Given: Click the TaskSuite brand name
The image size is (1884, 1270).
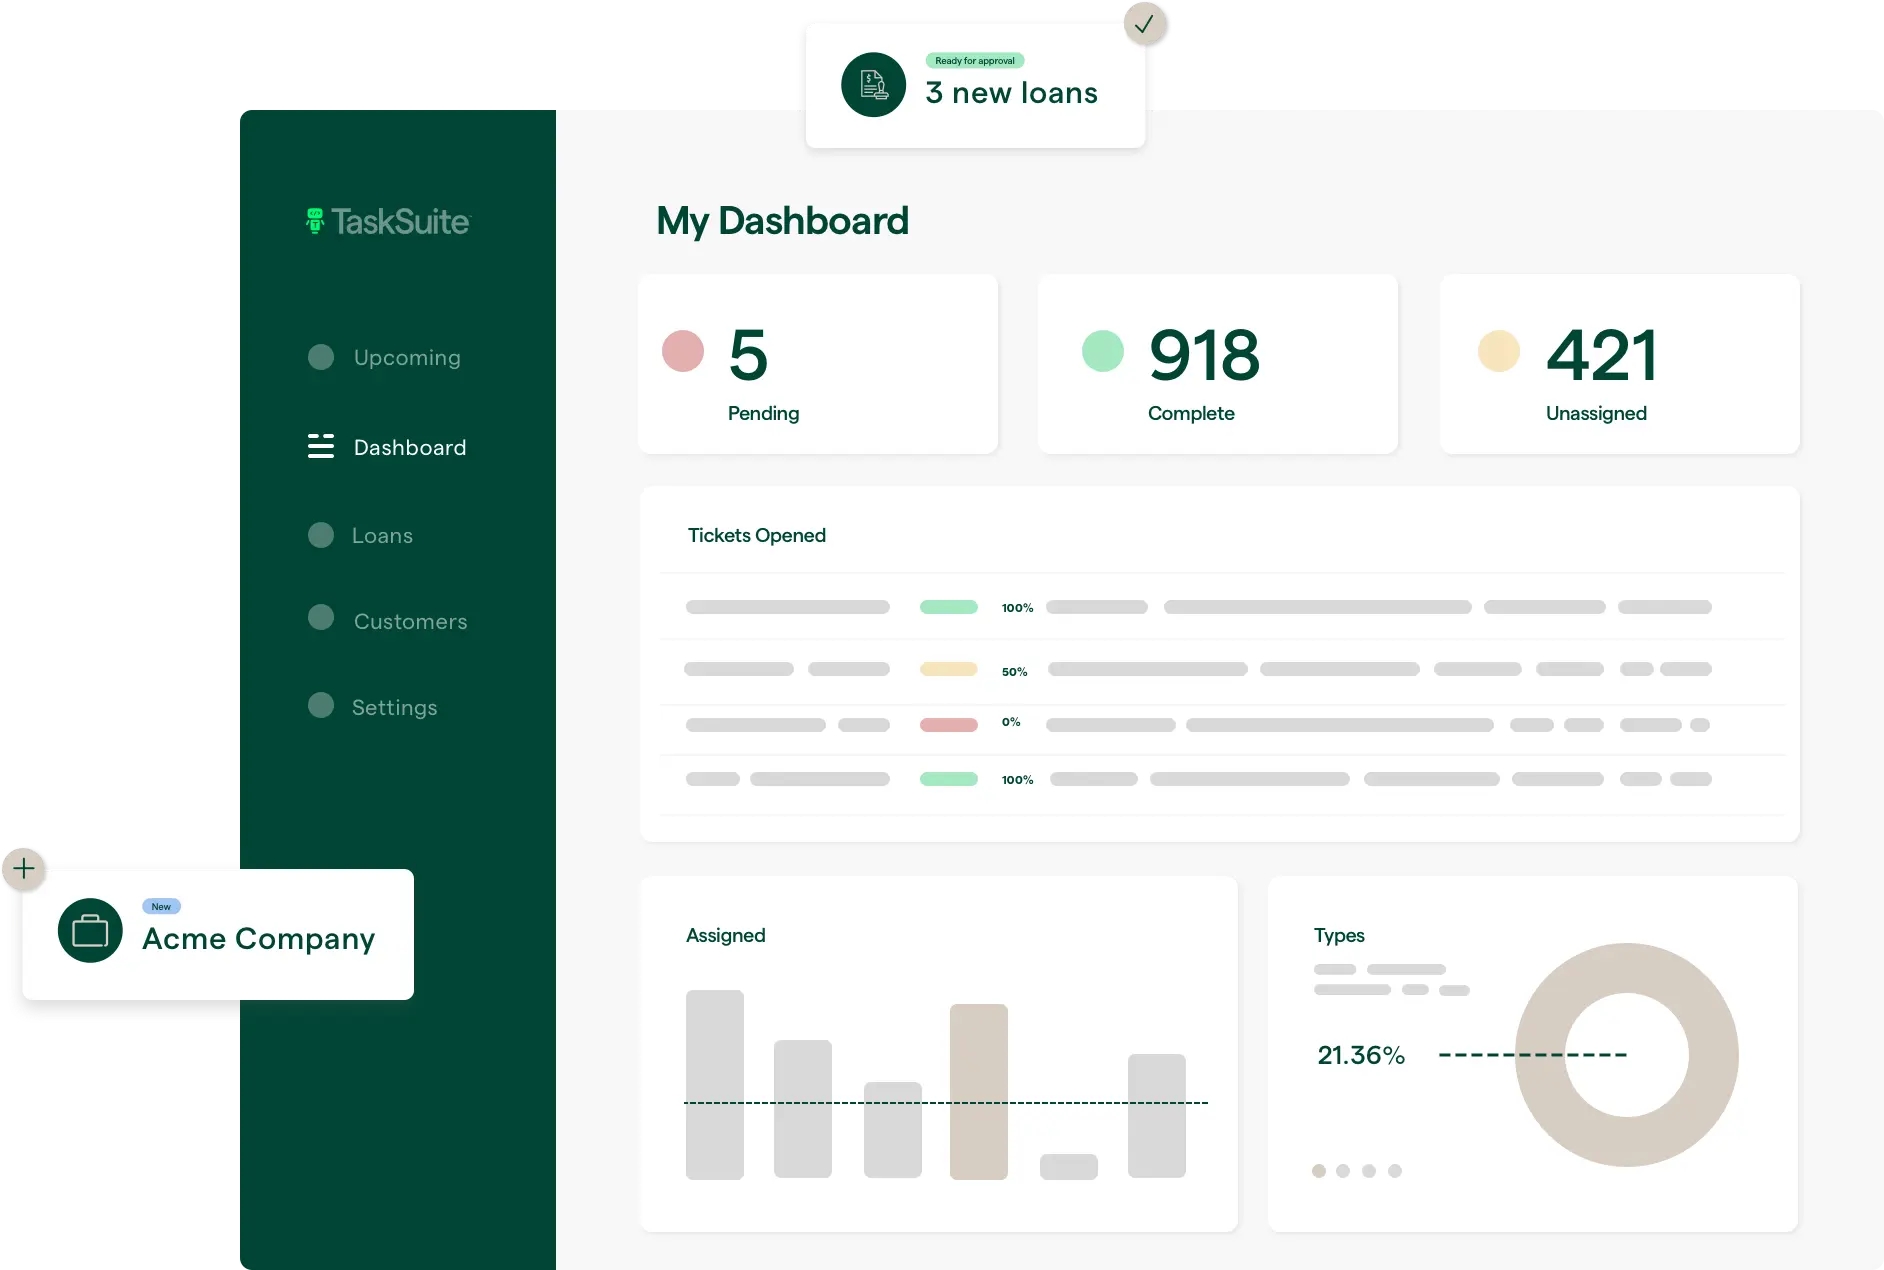Looking at the screenshot, I should 400,222.
